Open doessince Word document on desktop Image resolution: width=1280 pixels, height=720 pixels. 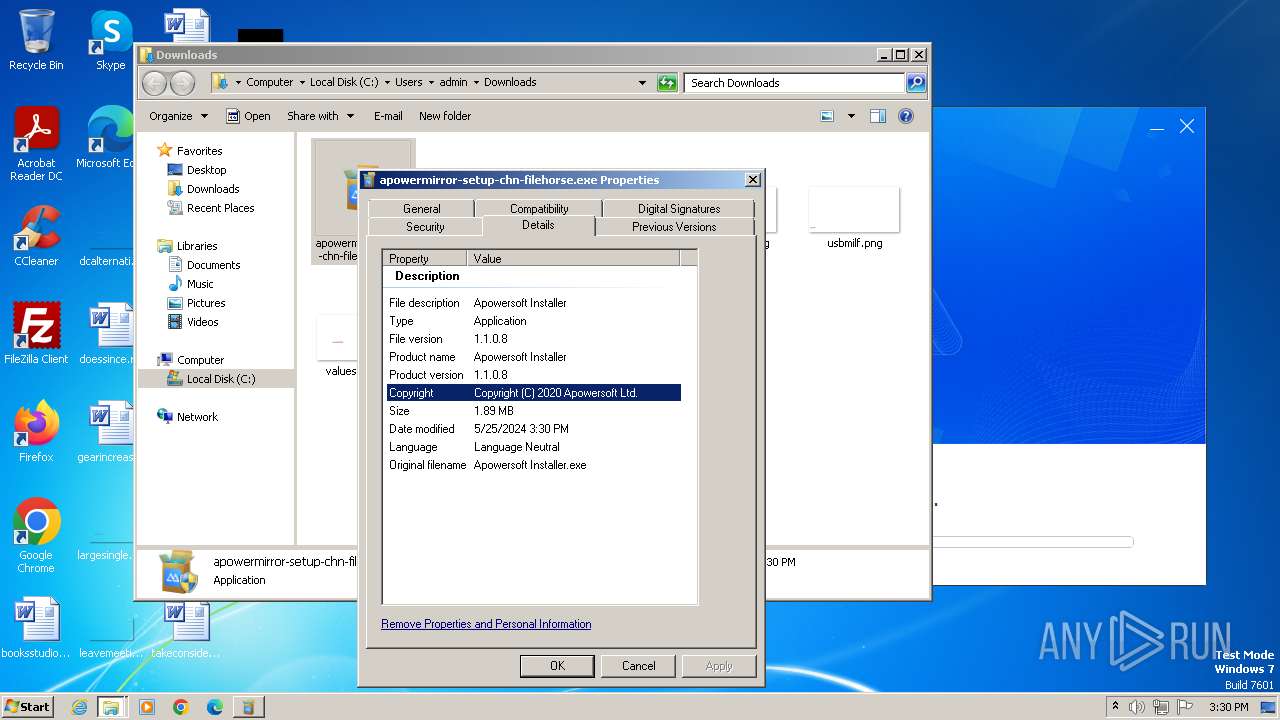[108, 334]
